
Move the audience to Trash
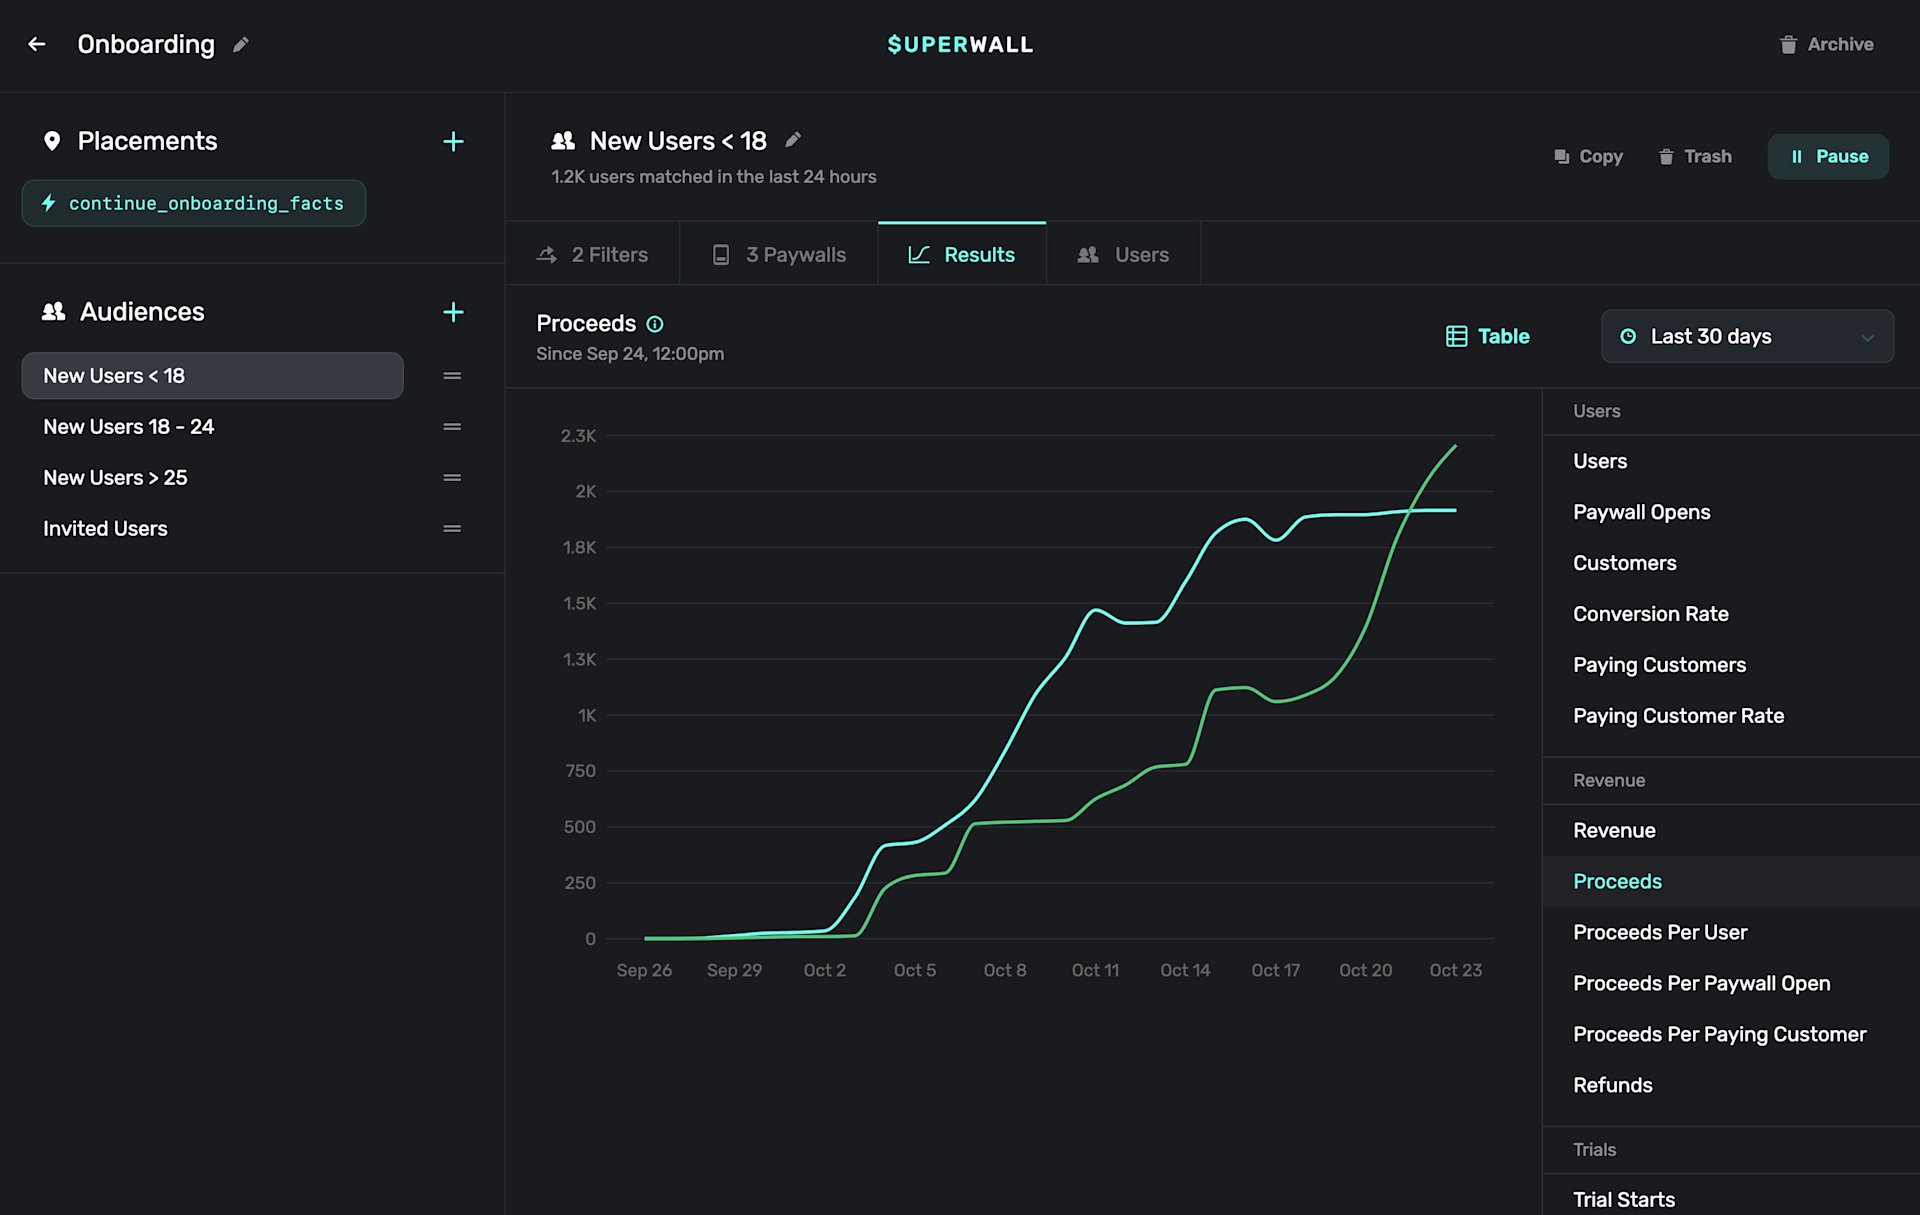[1695, 157]
